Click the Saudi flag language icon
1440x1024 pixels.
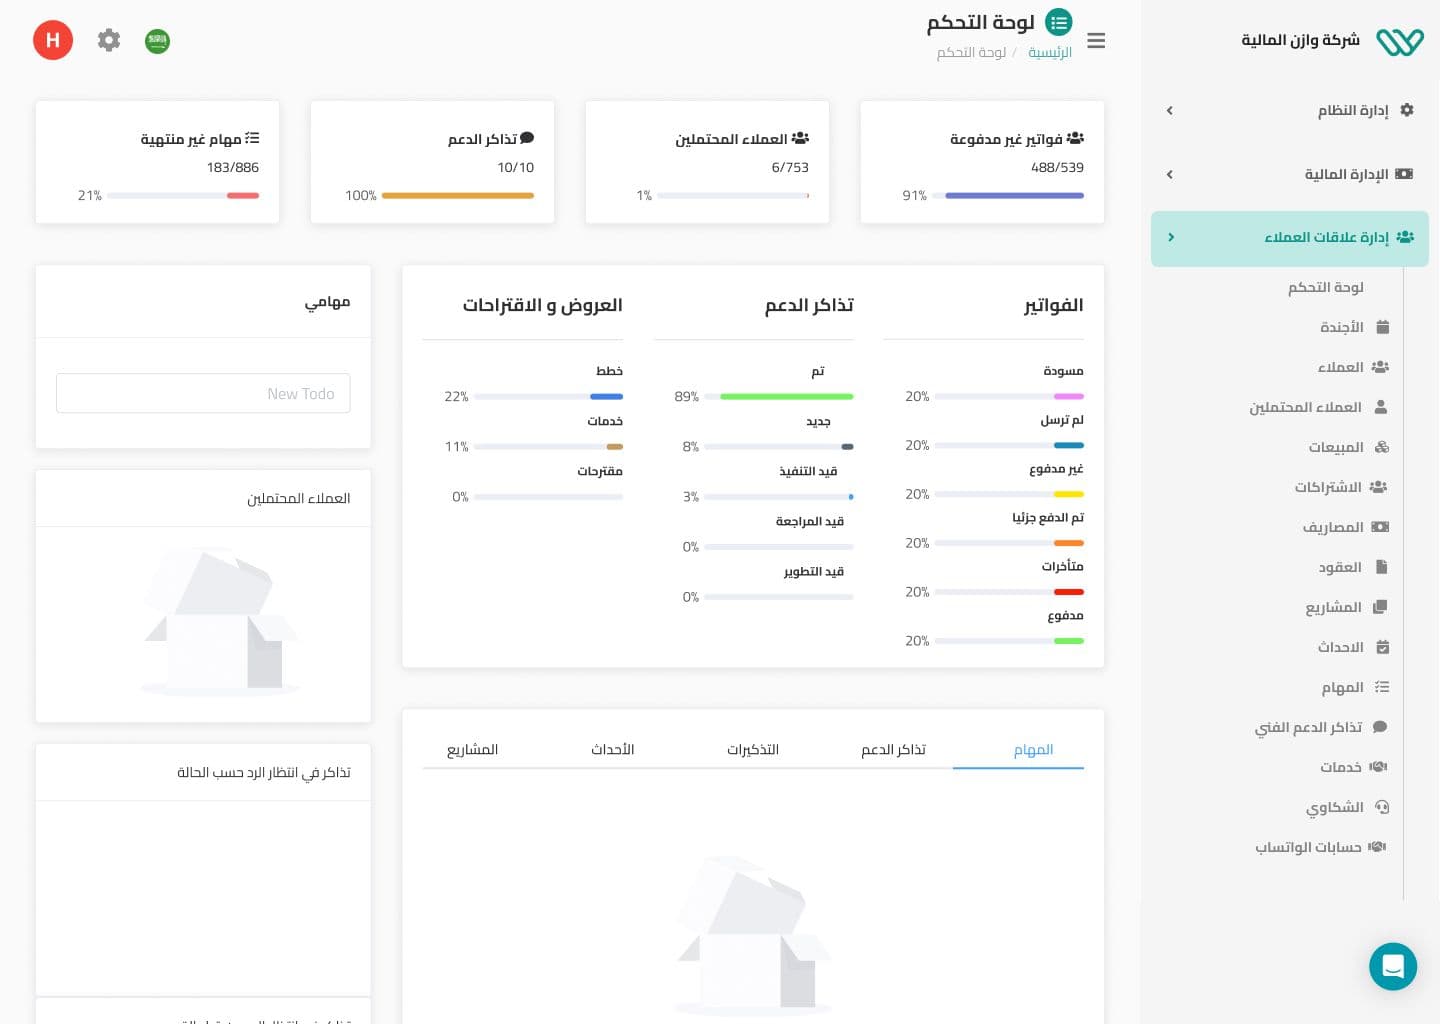(157, 40)
